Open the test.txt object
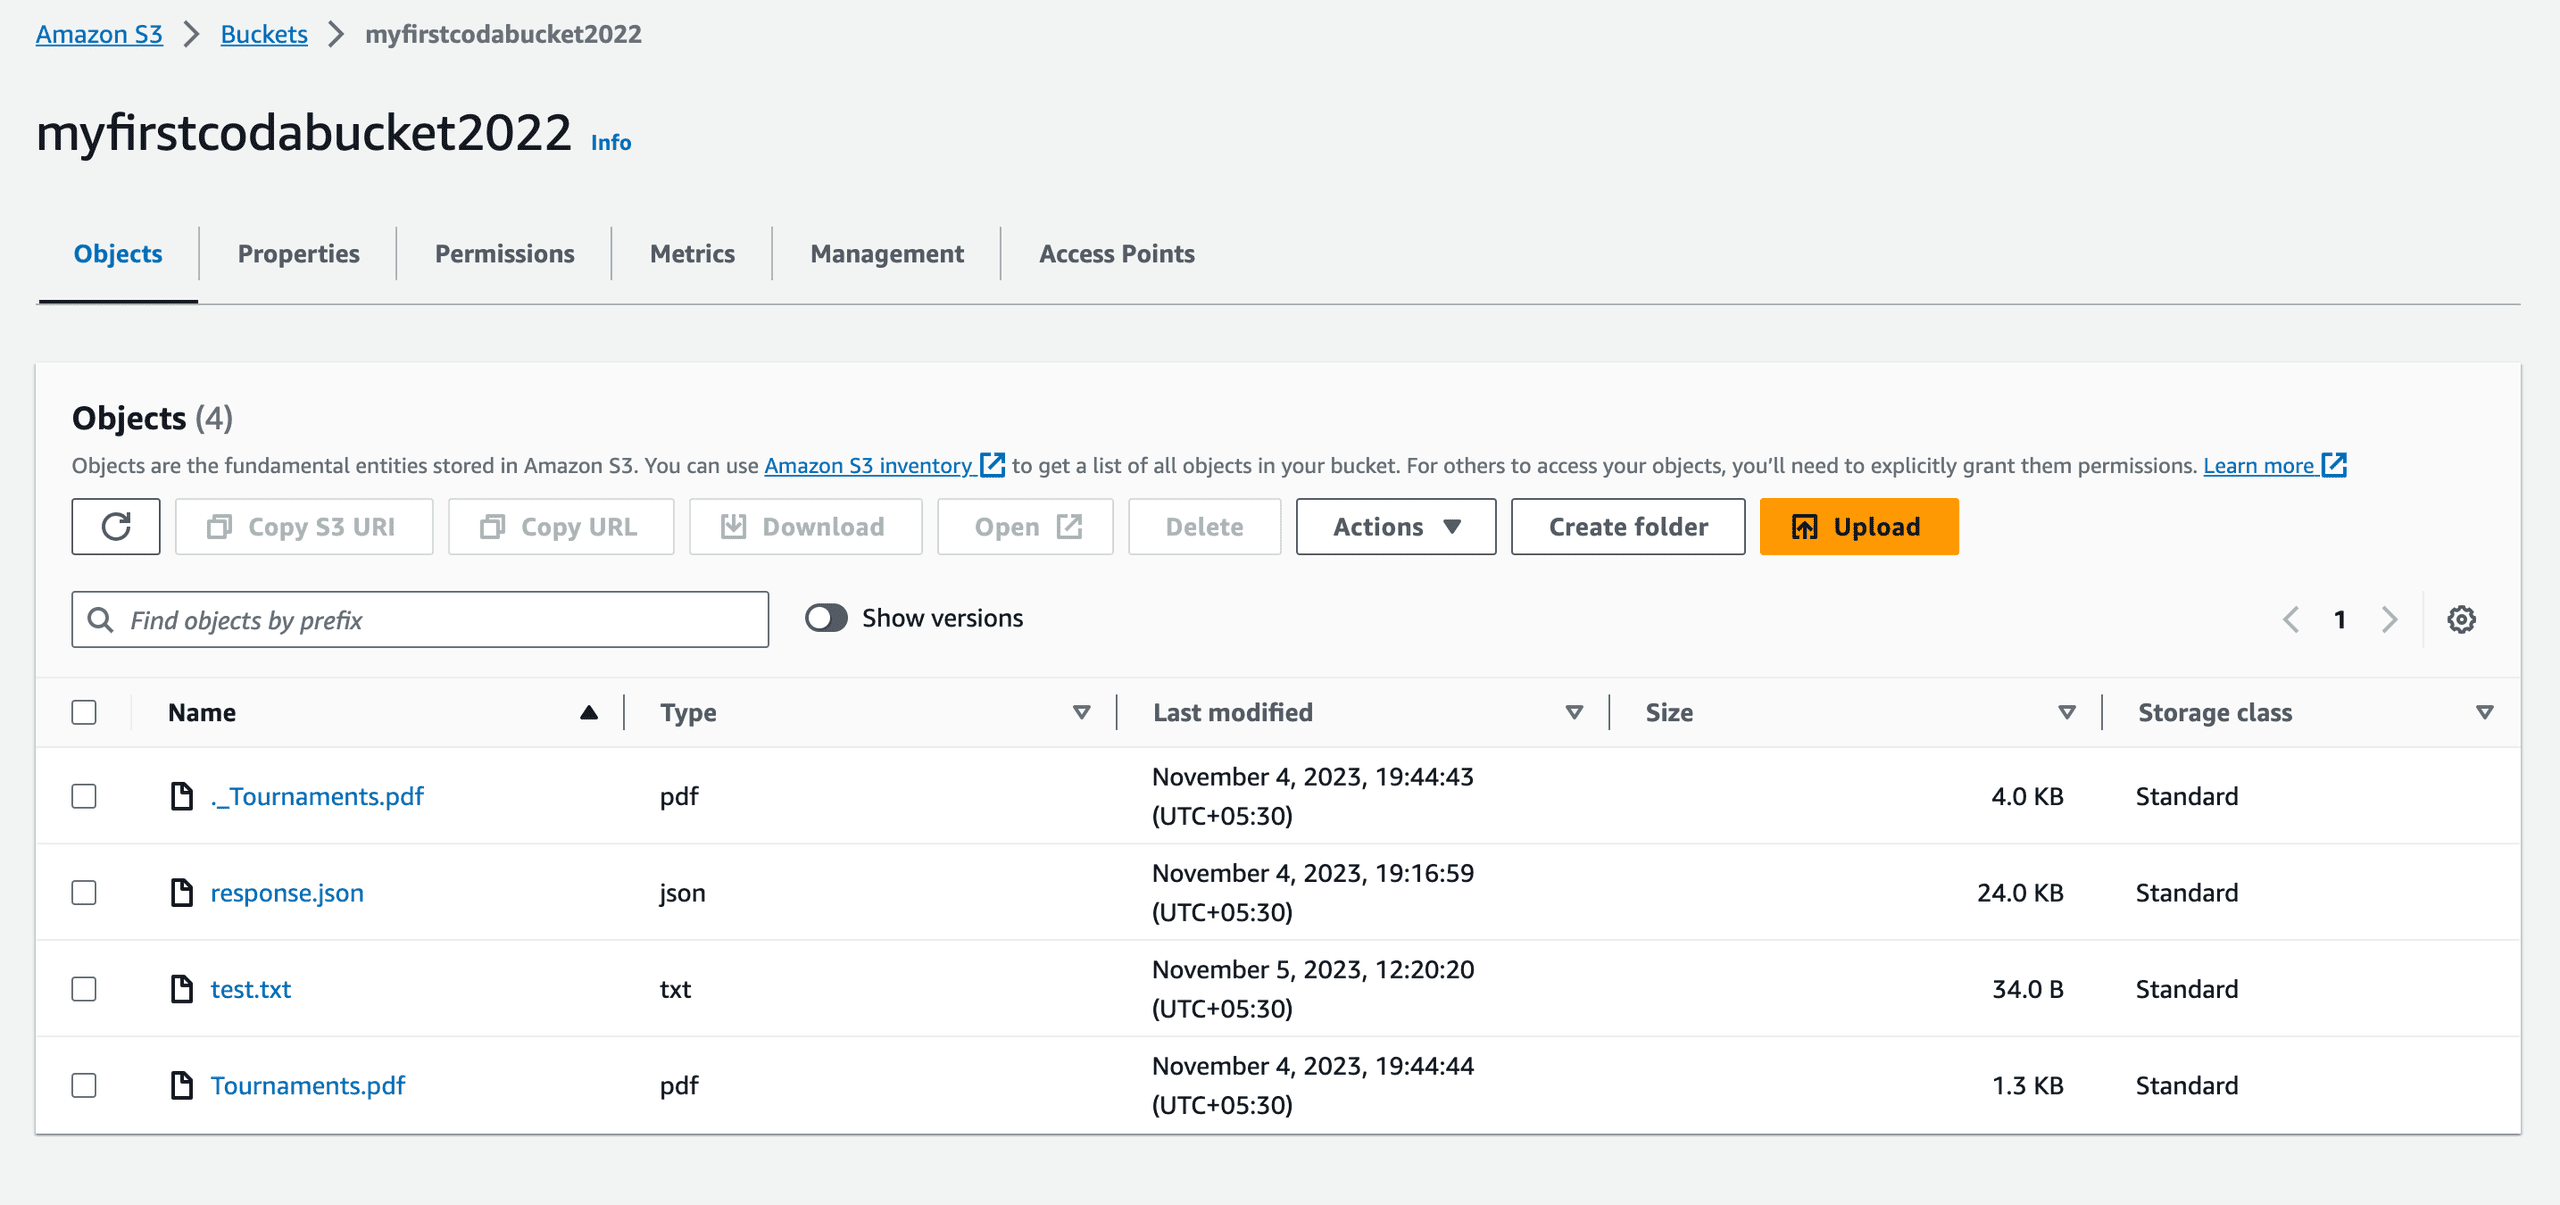 [x=250, y=989]
